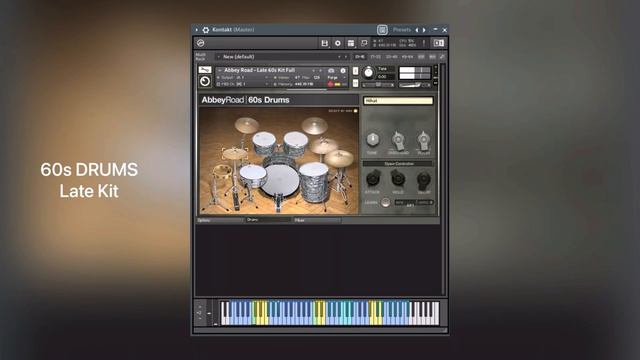Open Kontakt options gear icon
The image size is (640, 360).
[x=338, y=43]
